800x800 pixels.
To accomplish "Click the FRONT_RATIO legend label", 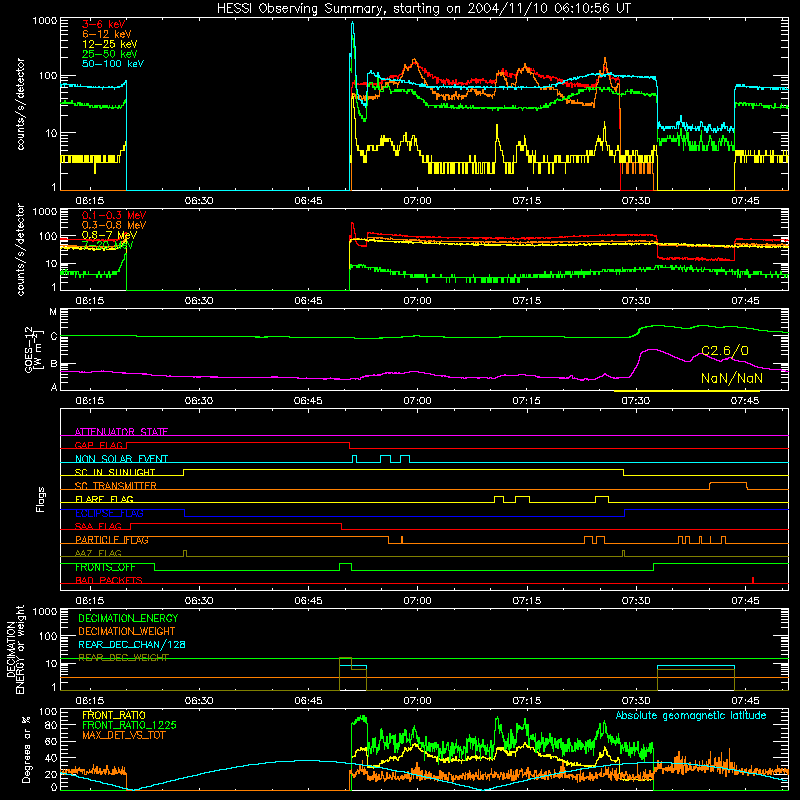I will coord(114,715).
